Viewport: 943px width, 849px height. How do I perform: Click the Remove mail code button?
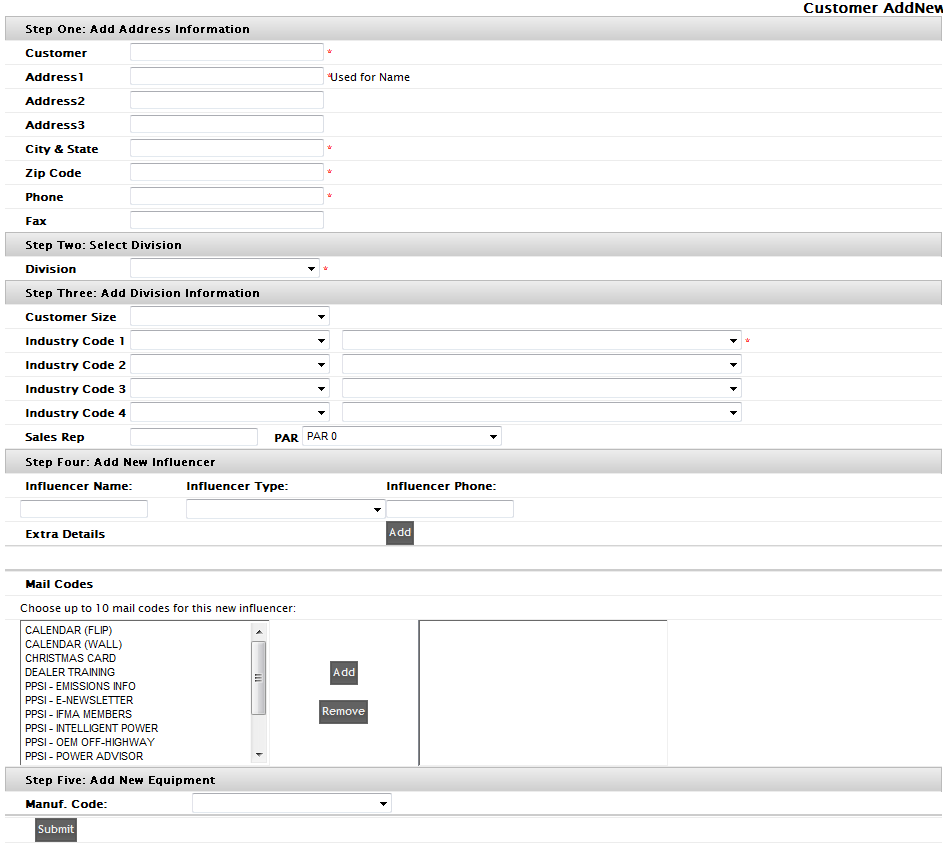click(343, 712)
